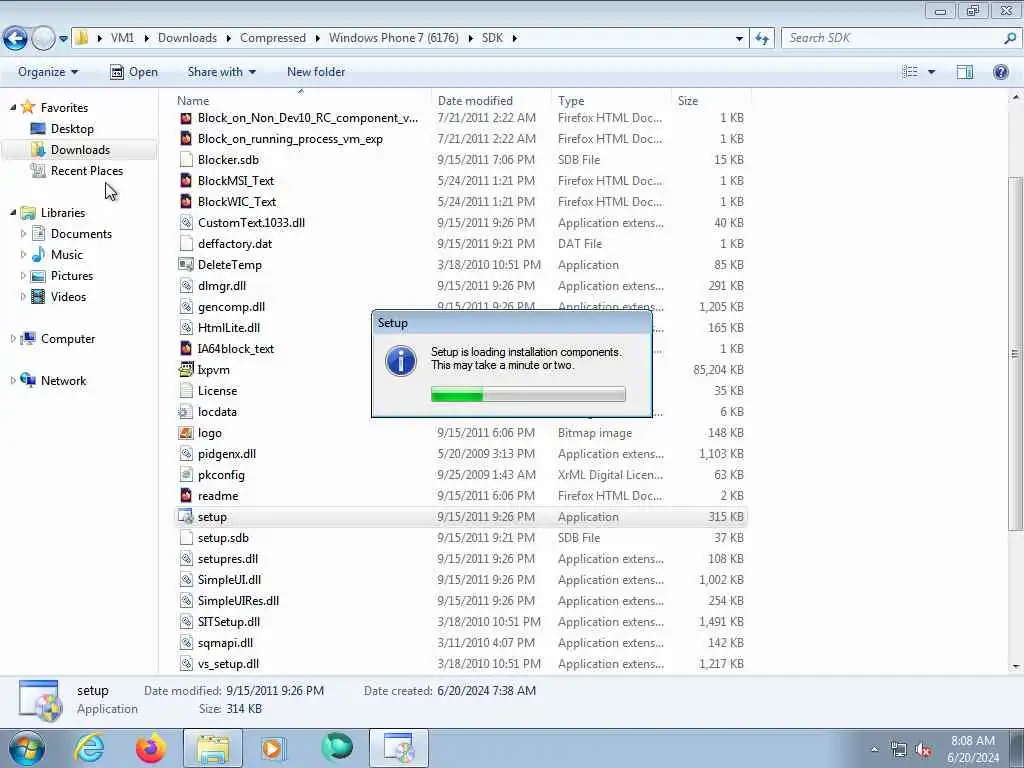Viewport: 1024px width, 768px height.
Task: Click the refresh button beside the address bar
Action: [x=762, y=38]
